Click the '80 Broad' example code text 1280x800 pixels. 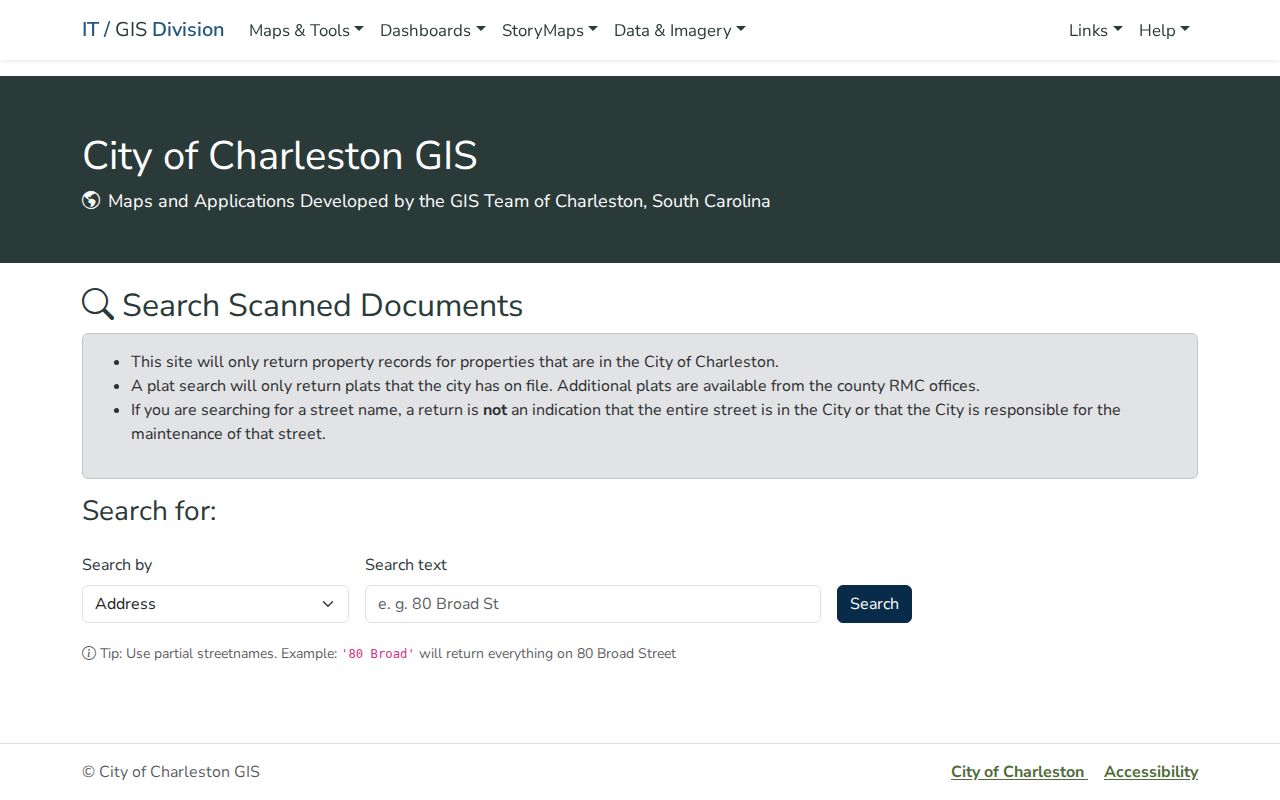[x=378, y=654]
